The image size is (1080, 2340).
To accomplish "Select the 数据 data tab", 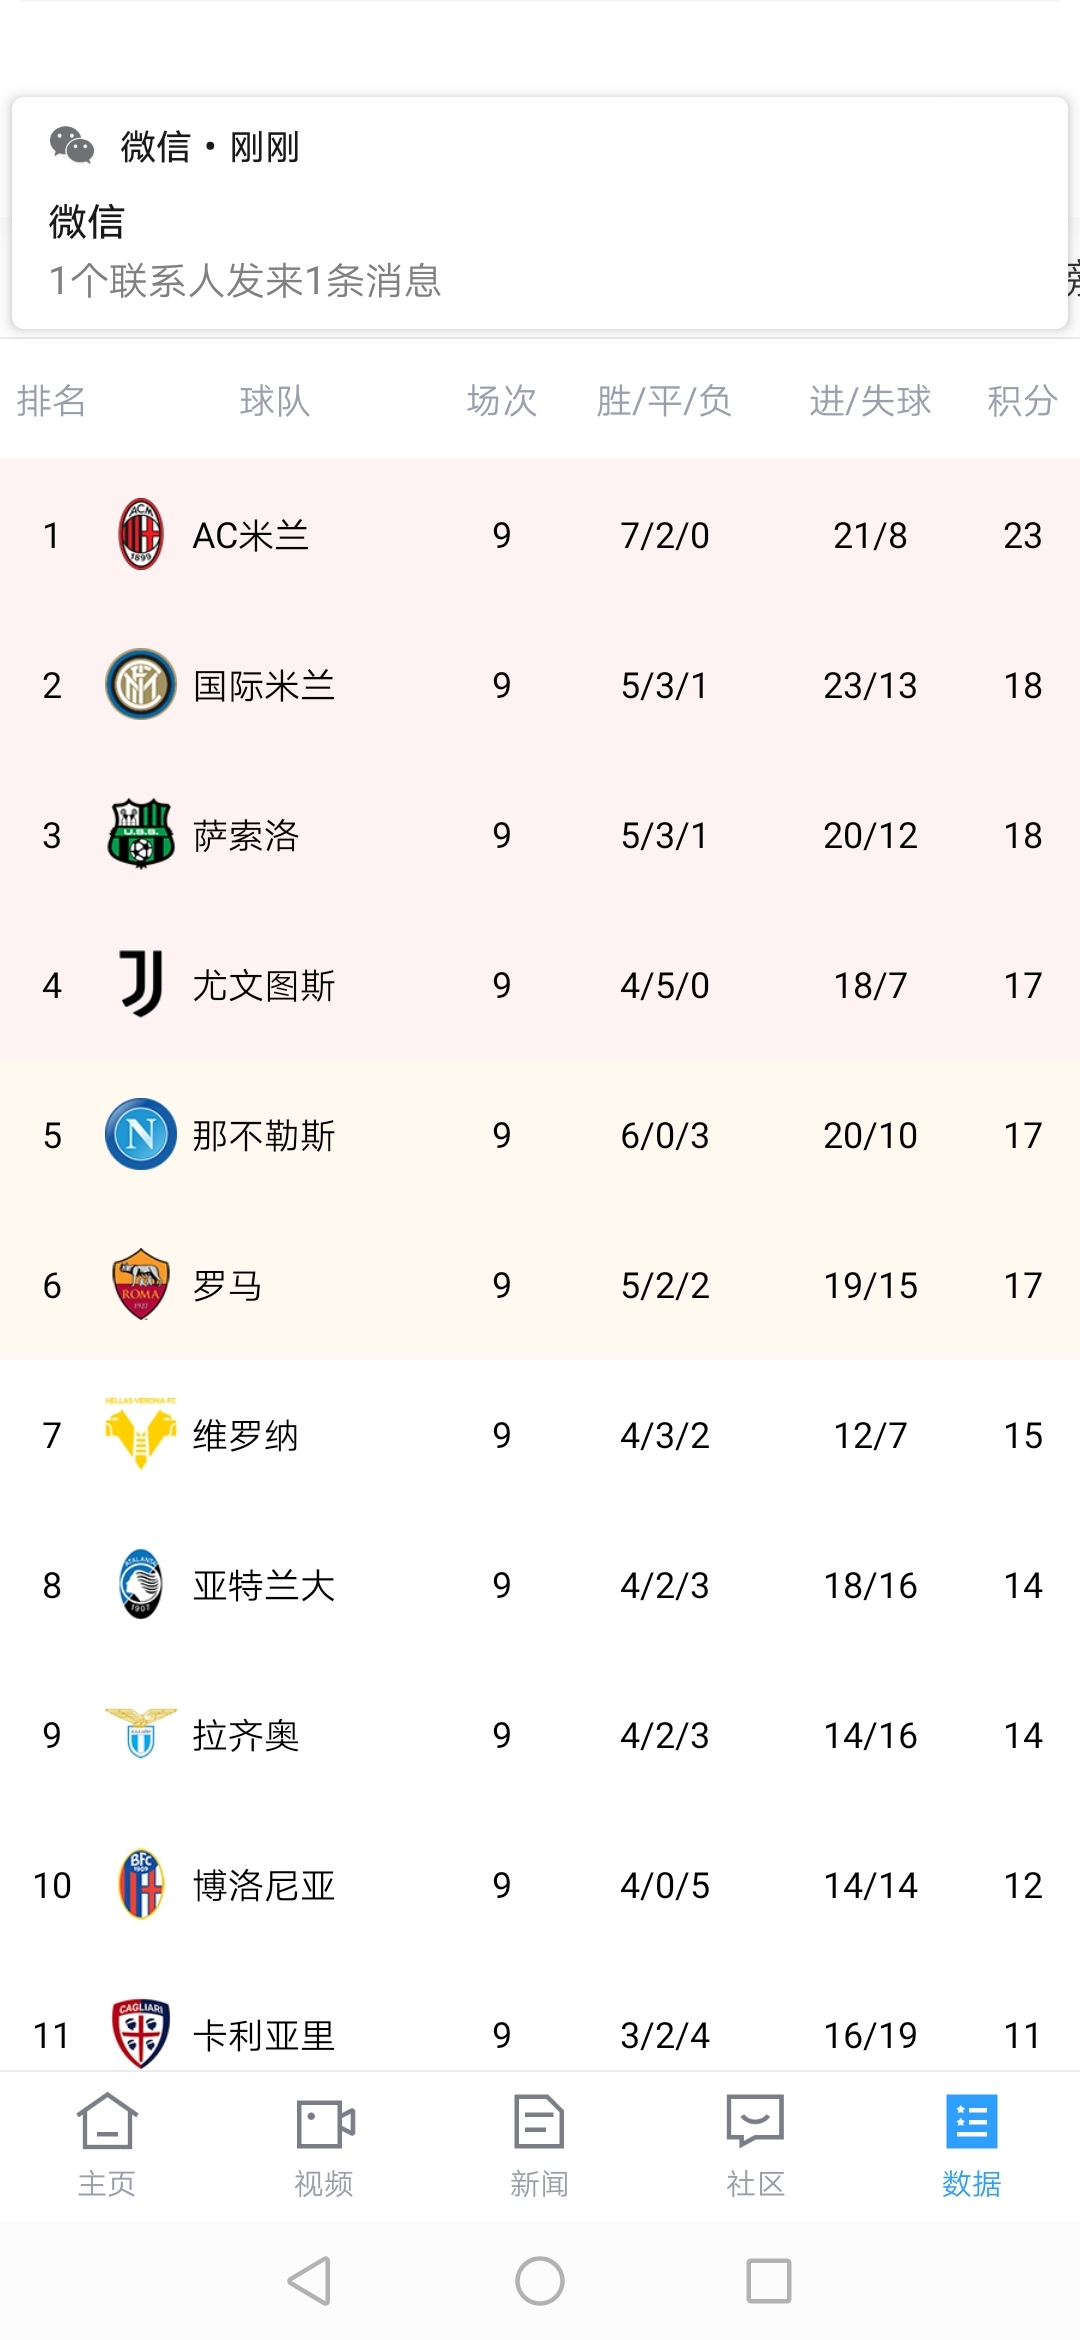I will (x=972, y=2145).
